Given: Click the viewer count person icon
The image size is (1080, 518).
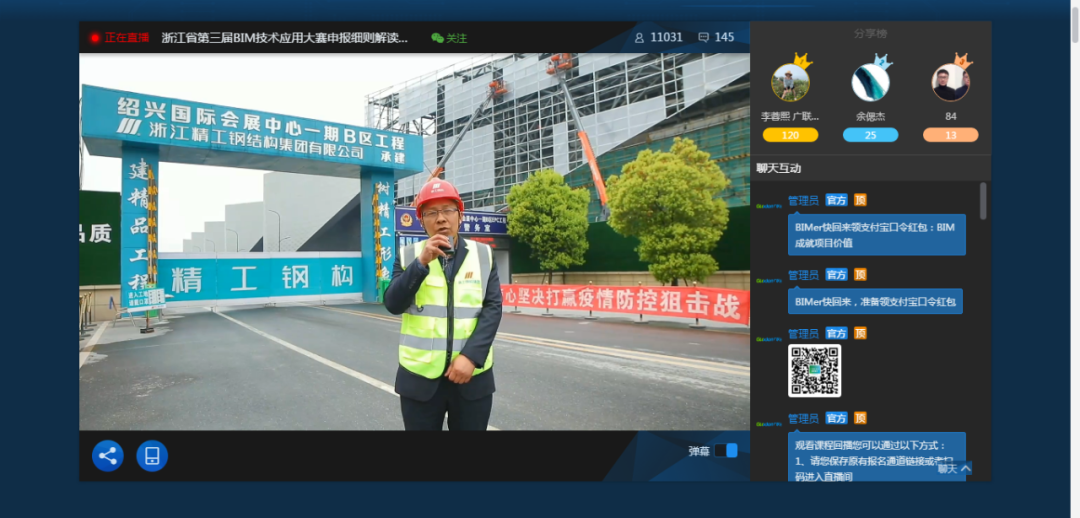Looking at the screenshot, I should [639, 38].
